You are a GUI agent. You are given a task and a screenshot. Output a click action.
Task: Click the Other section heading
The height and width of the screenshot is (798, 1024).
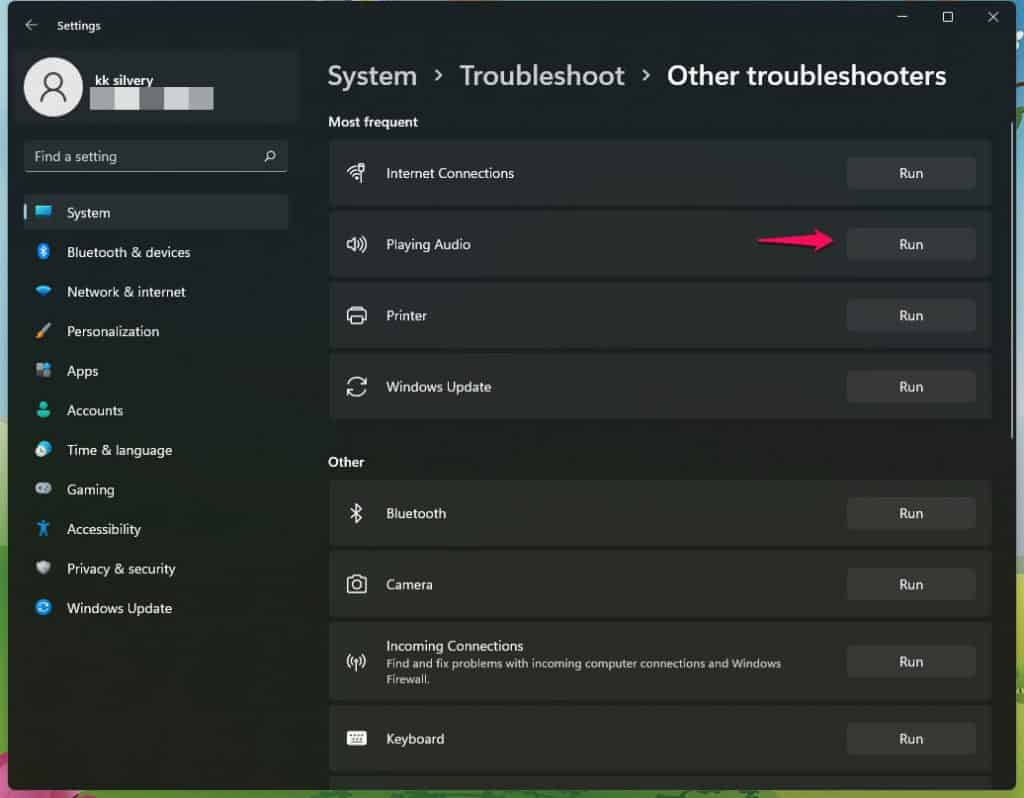346,462
